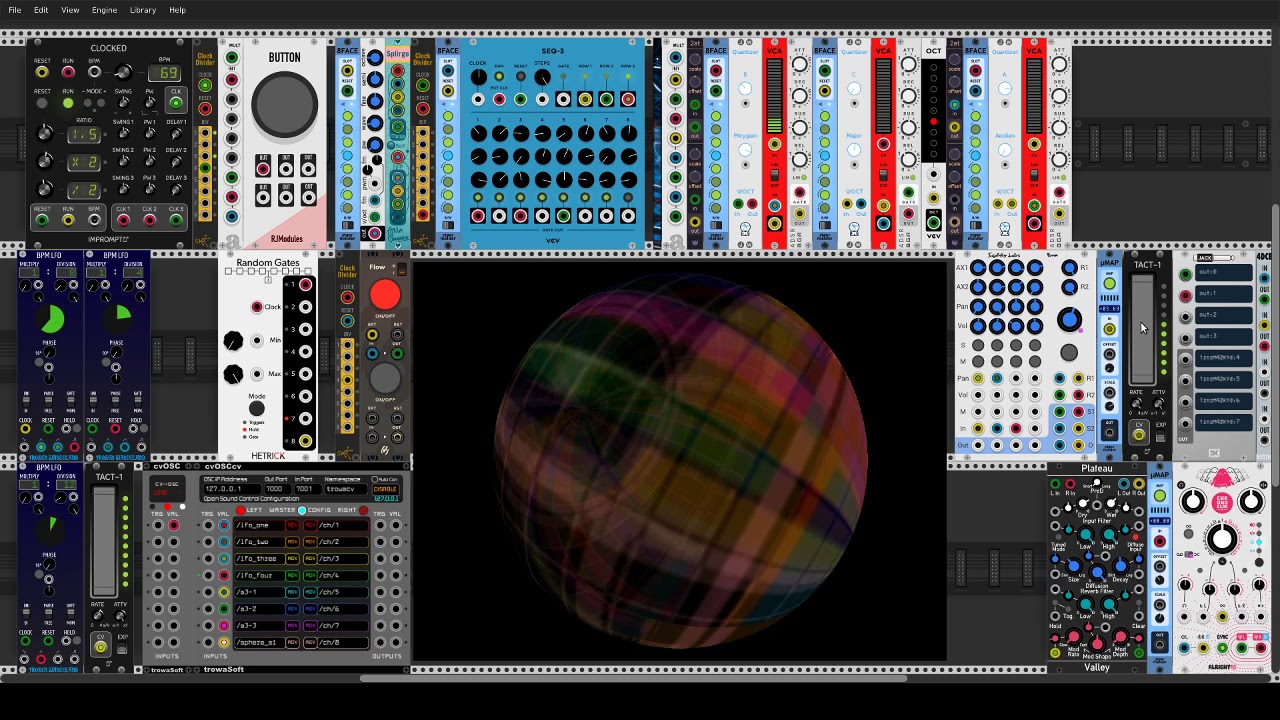Toggle the Clocked RUN LED button
The height and width of the screenshot is (720, 1280).
[68, 103]
